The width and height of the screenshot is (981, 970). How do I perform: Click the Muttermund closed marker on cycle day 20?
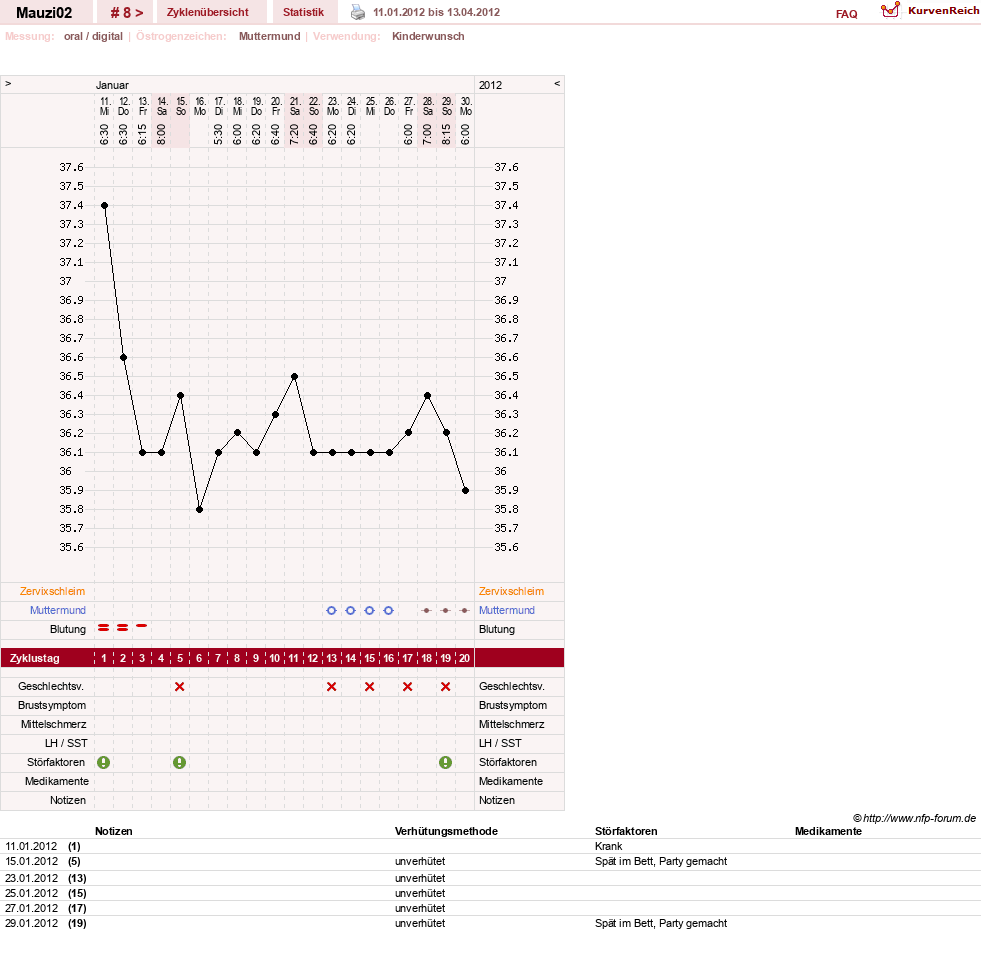[464, 610]
